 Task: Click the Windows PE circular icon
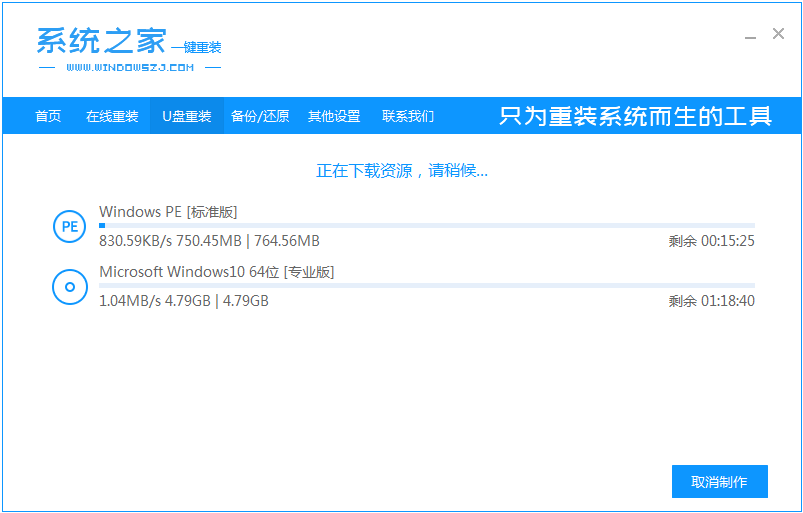[x=69, y=227]
